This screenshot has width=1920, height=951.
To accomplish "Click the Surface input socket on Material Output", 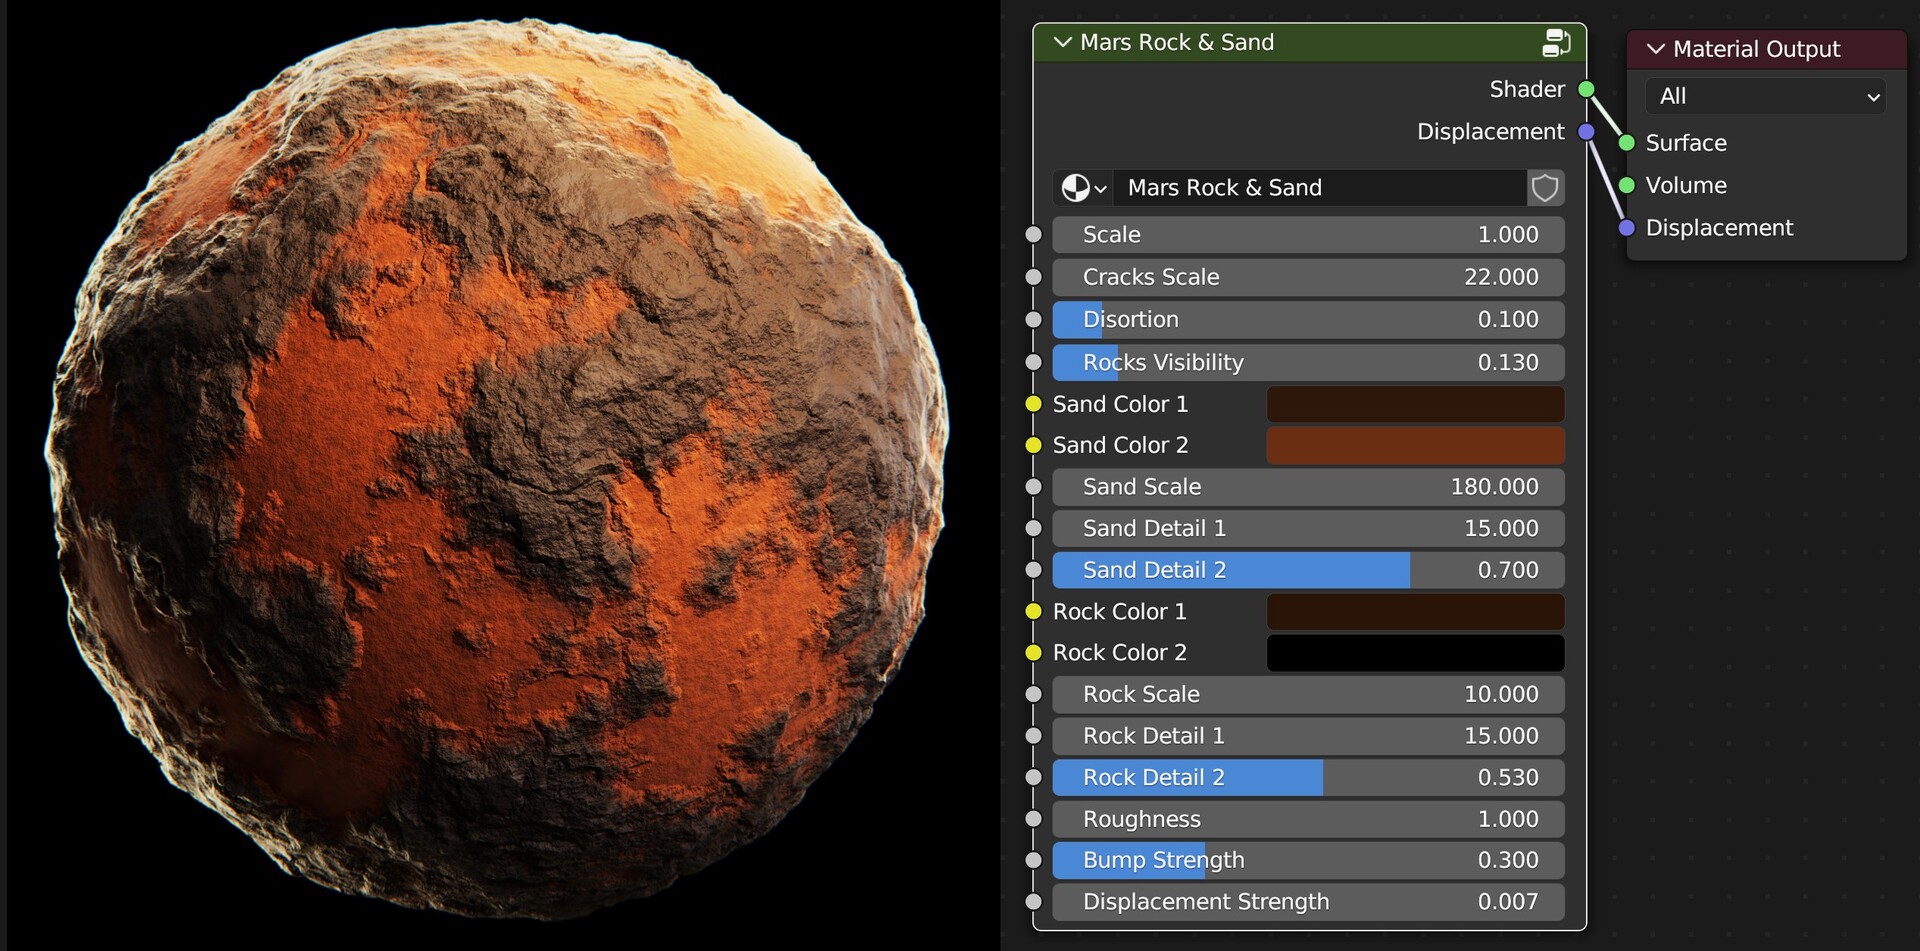I will (x=1627, y=143).
